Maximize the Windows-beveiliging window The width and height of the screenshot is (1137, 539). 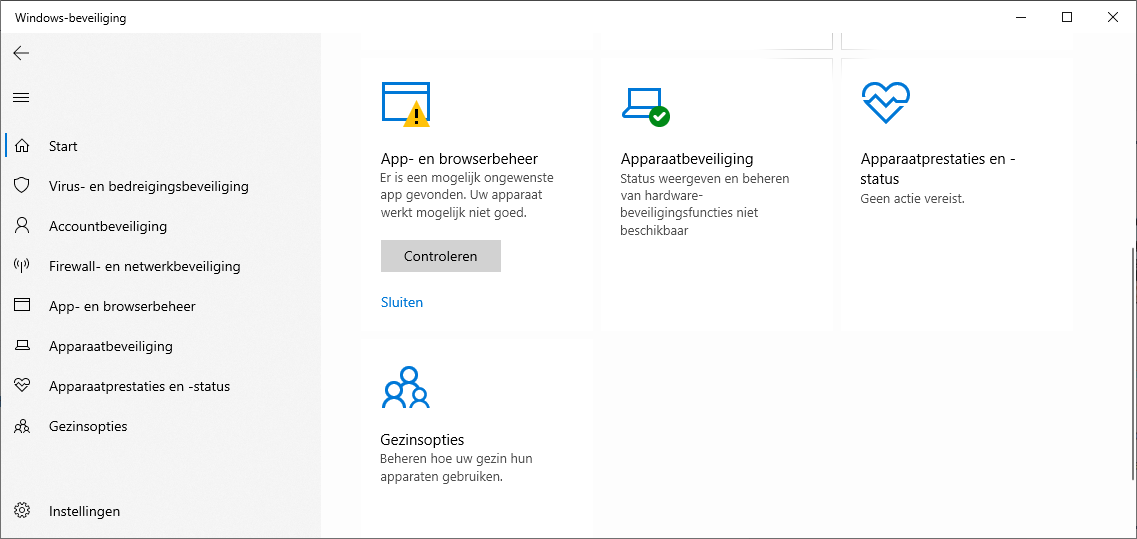(1067, 17)
